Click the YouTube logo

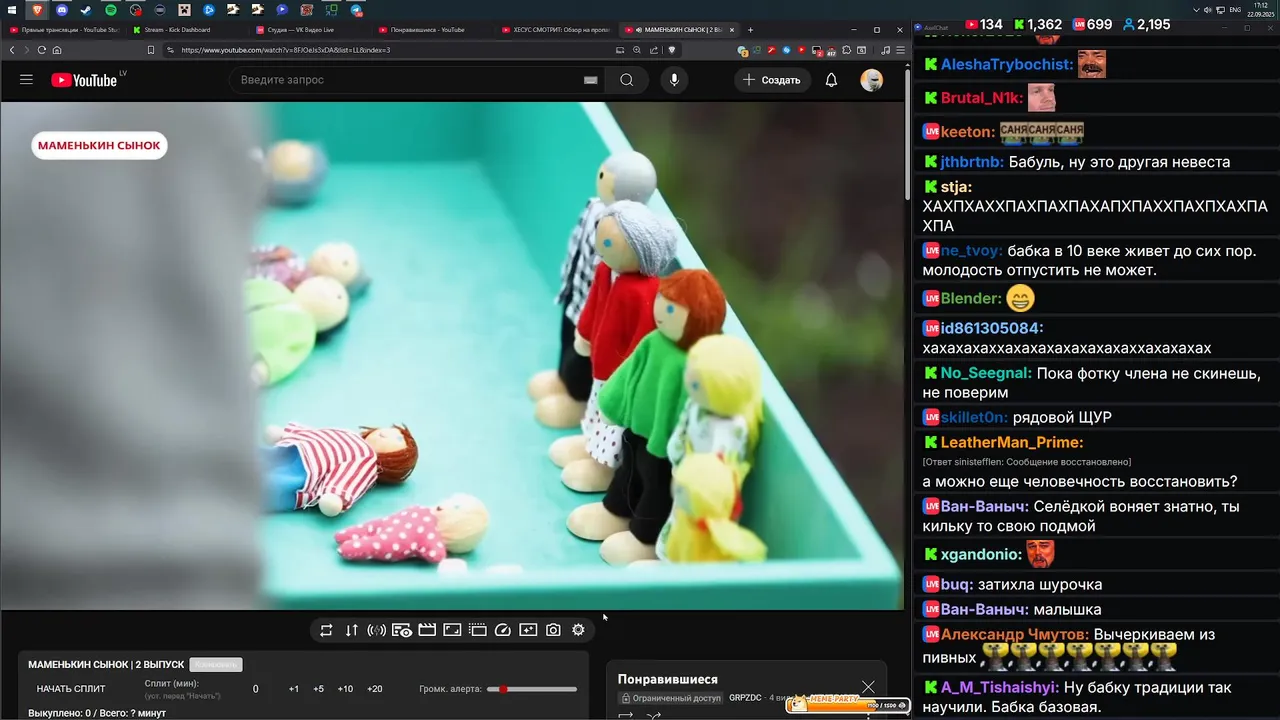pos(84,80)
